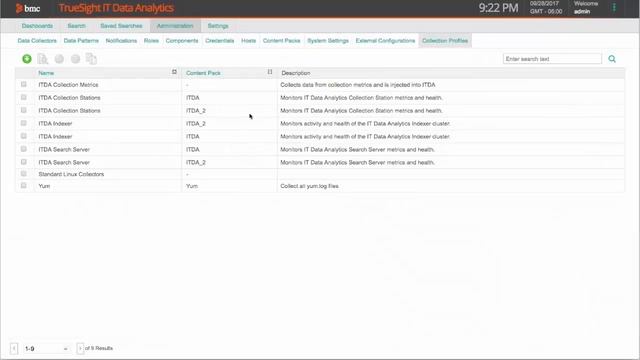Click the BMC logo
Image resolution: width=640 pixels, height=360 pixels.
tap(28, 8)
